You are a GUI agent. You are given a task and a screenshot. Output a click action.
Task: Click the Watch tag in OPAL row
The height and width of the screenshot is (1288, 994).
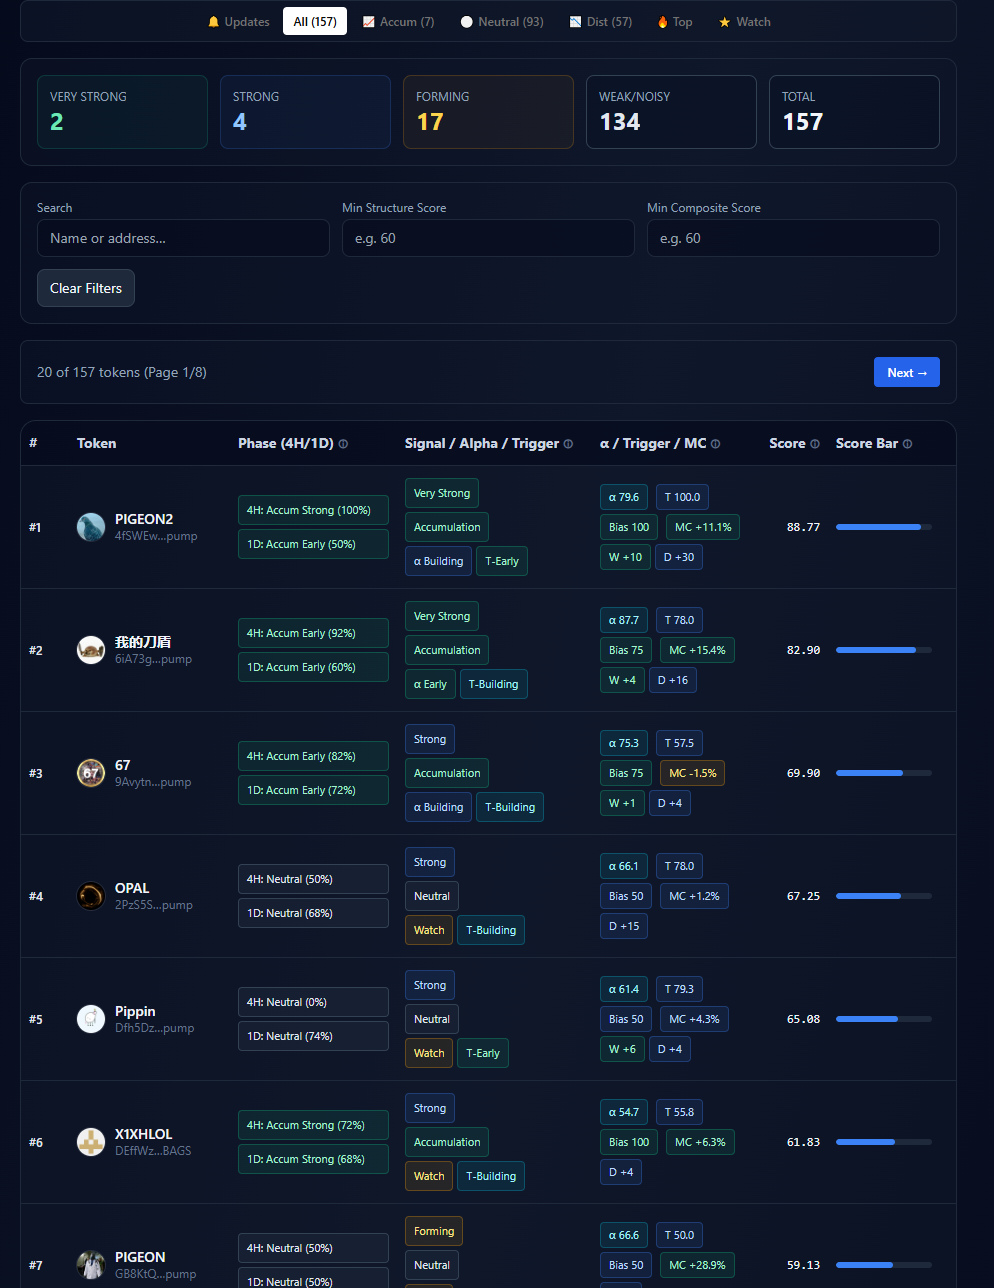[429, 930]
